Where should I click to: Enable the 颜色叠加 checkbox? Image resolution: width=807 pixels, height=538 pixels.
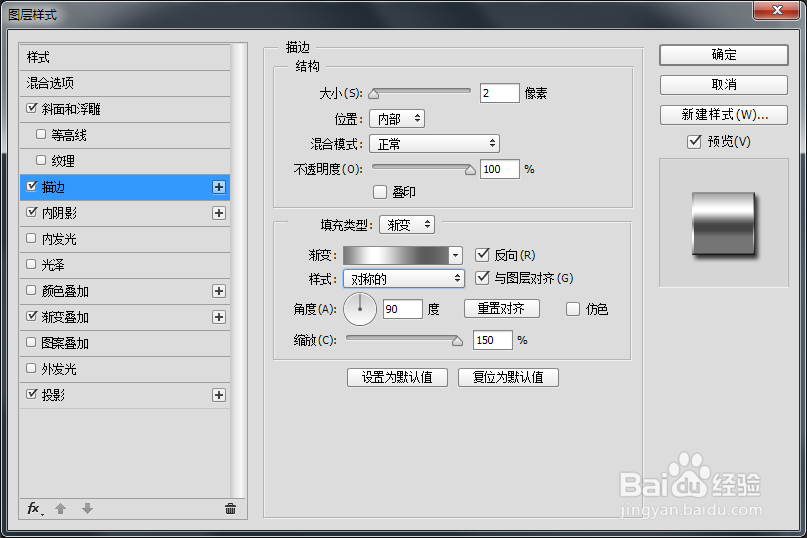coord(31,290)
